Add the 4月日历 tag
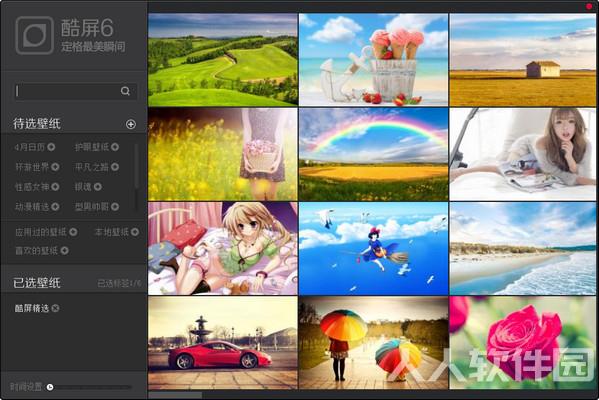The image size is (599, 400). click(x=51, y=147)
